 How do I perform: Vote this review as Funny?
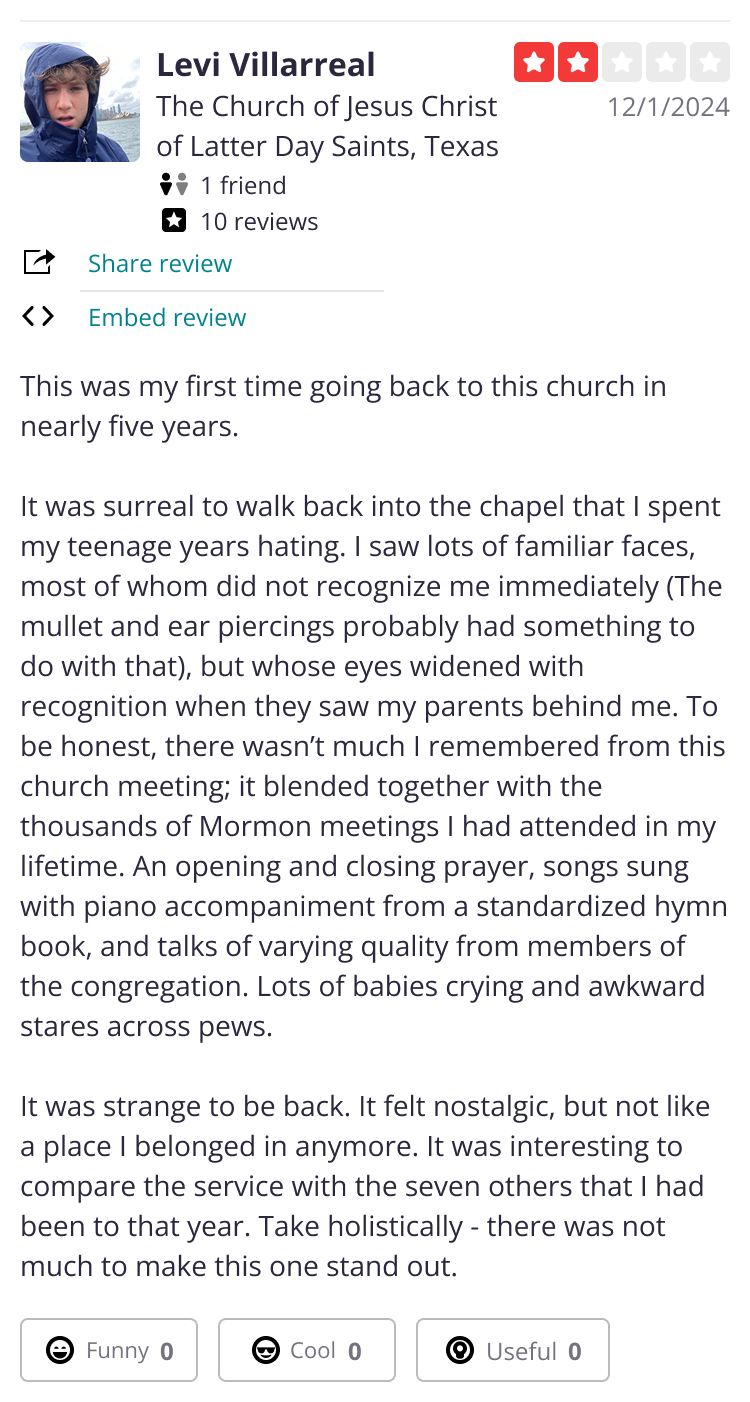pos(109,1351)
